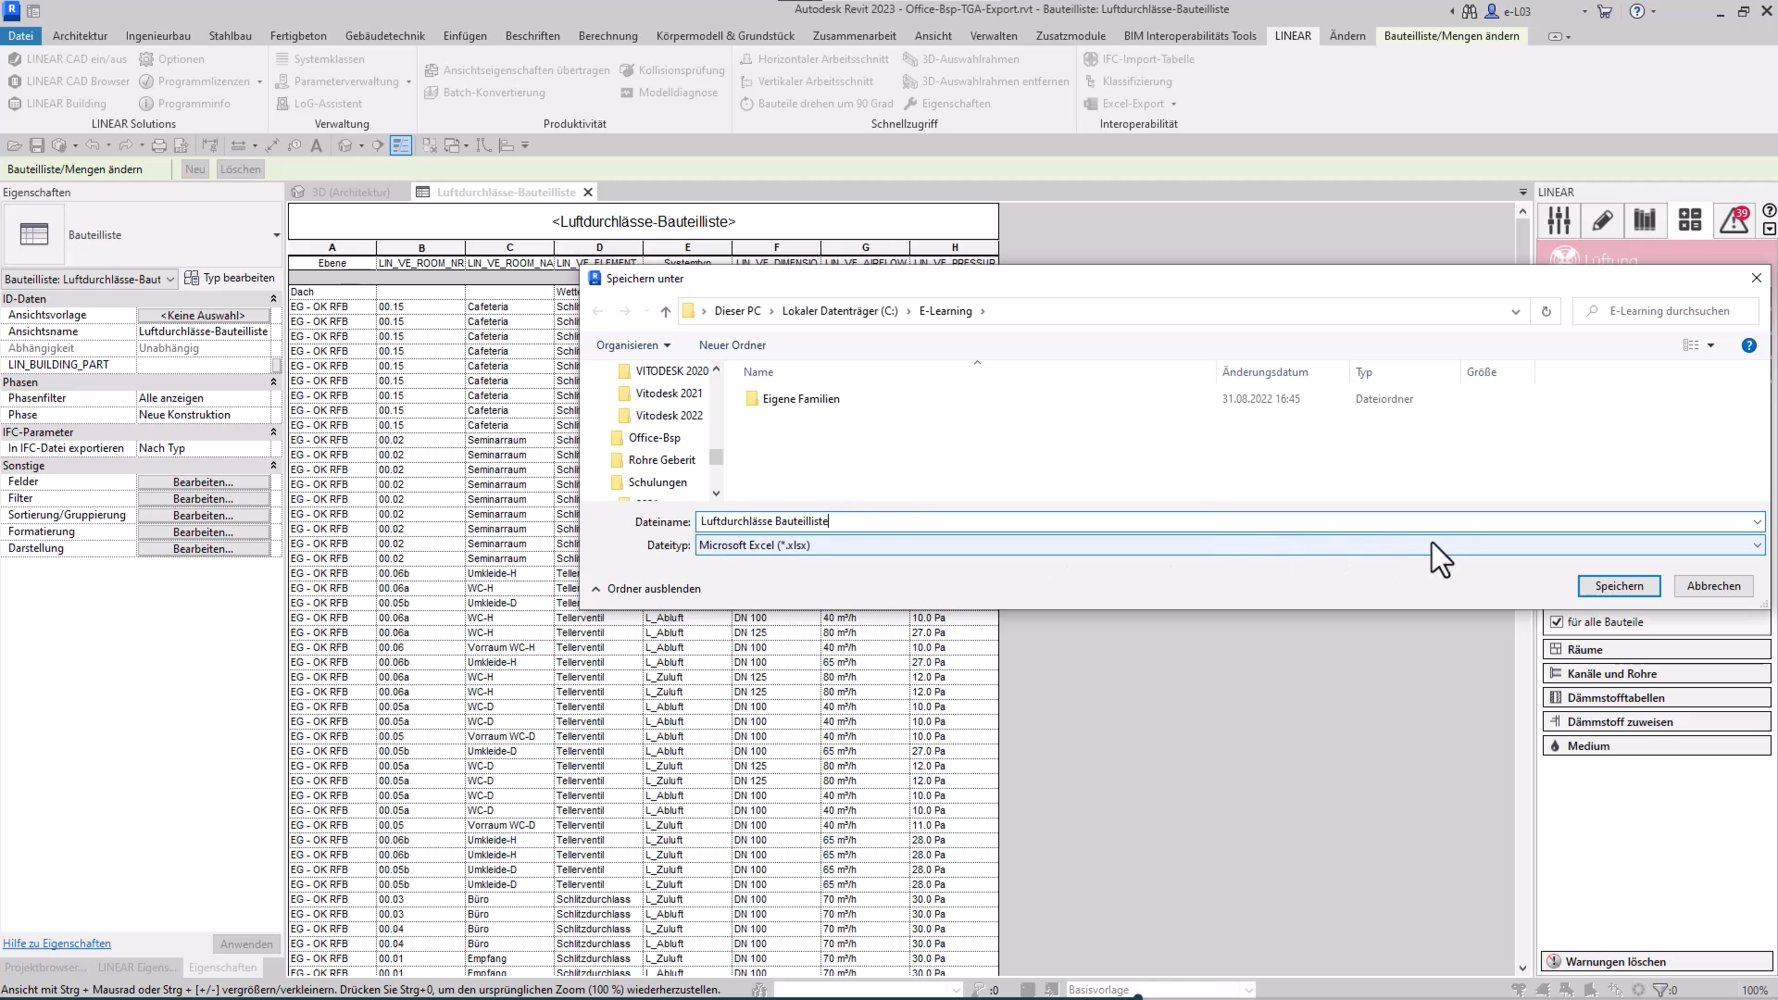Open the Excel-Export tool

1131,103
